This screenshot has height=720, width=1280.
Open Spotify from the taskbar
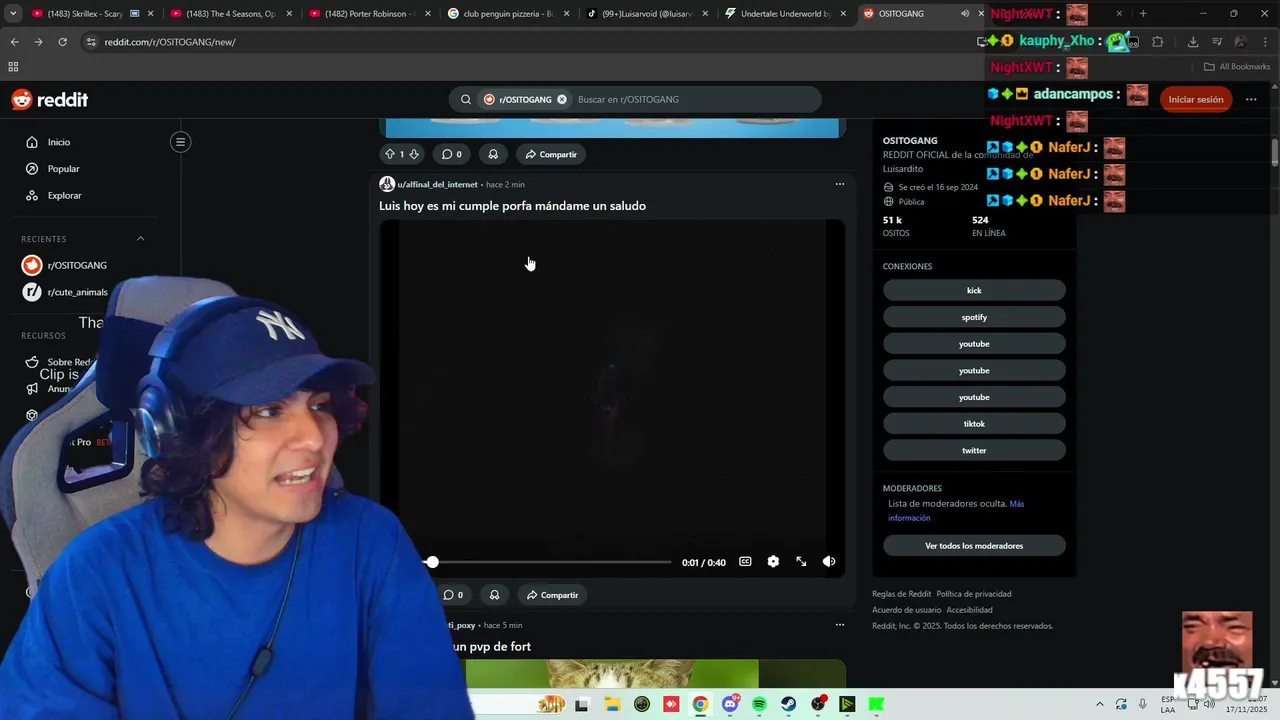coord(759,705)
